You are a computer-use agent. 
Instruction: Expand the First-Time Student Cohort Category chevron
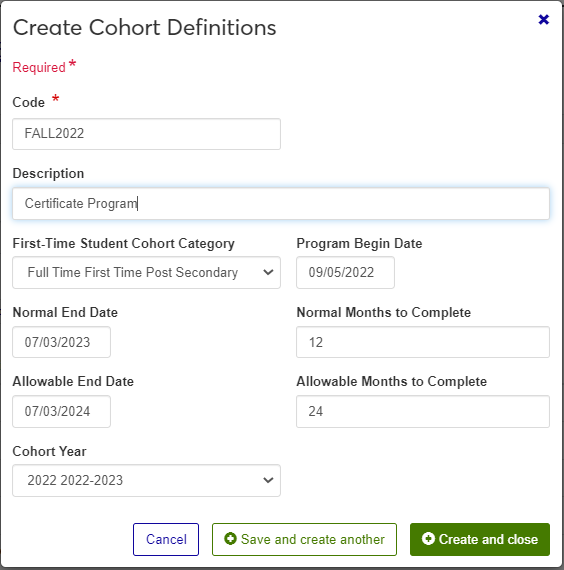pyautogui.click(x=268, y=272)
